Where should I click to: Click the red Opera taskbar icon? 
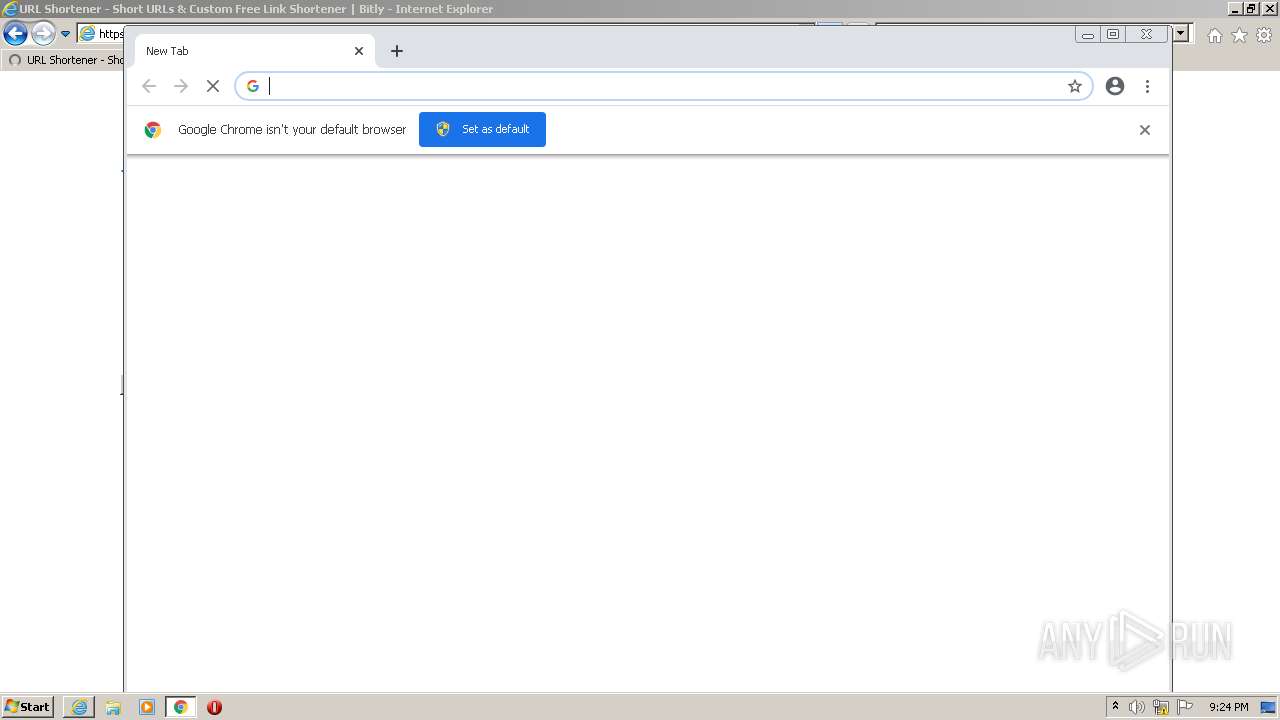coord(214,707)
